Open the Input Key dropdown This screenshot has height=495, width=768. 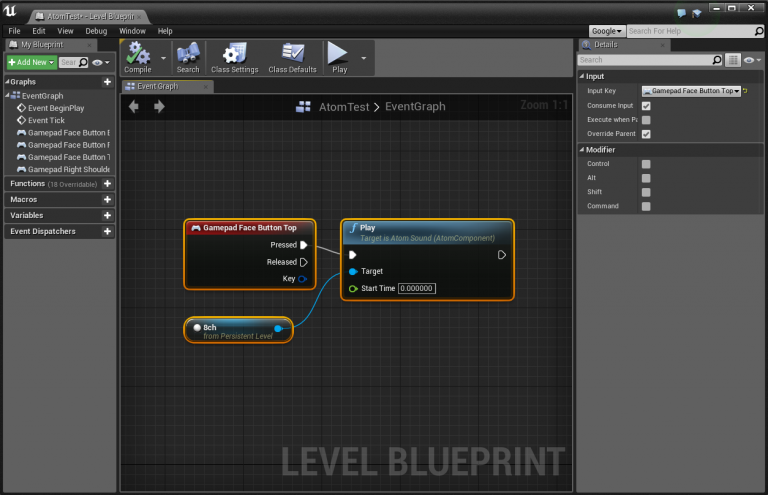point(690,91)
